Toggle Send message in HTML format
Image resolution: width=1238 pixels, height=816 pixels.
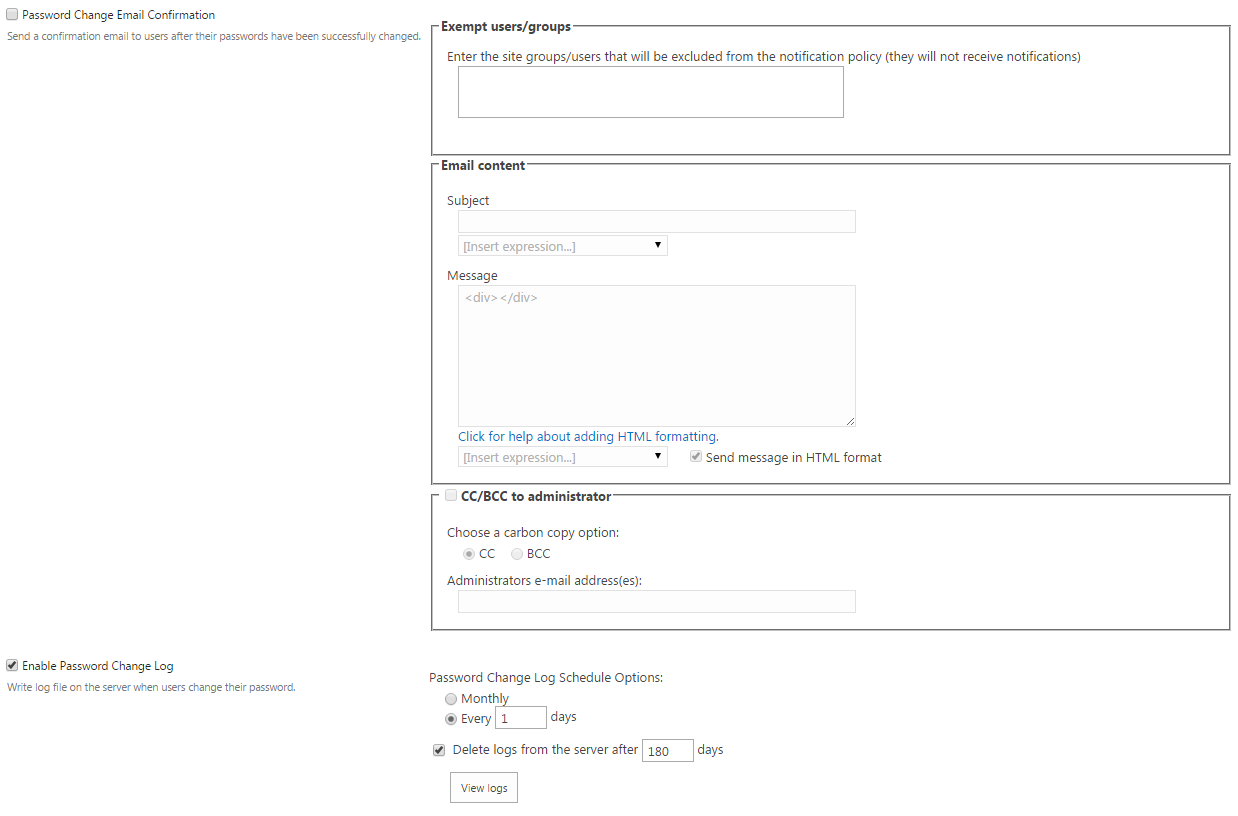pyautogui.click(x=696, y=457)
